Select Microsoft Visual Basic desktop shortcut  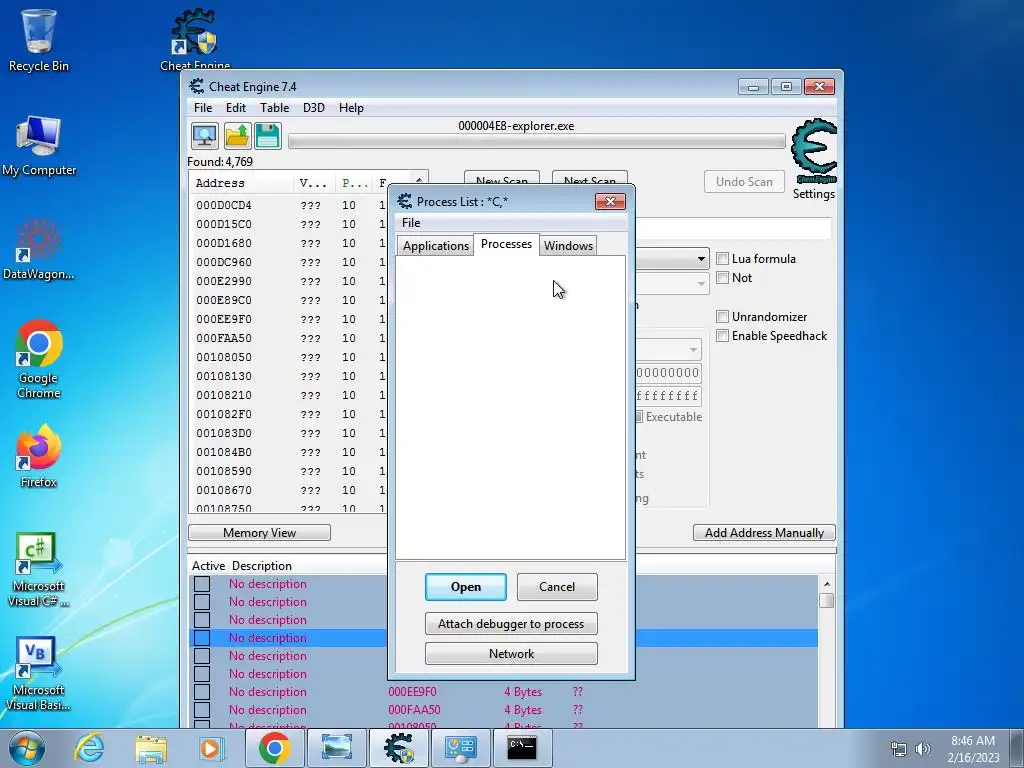click(38, 674)
